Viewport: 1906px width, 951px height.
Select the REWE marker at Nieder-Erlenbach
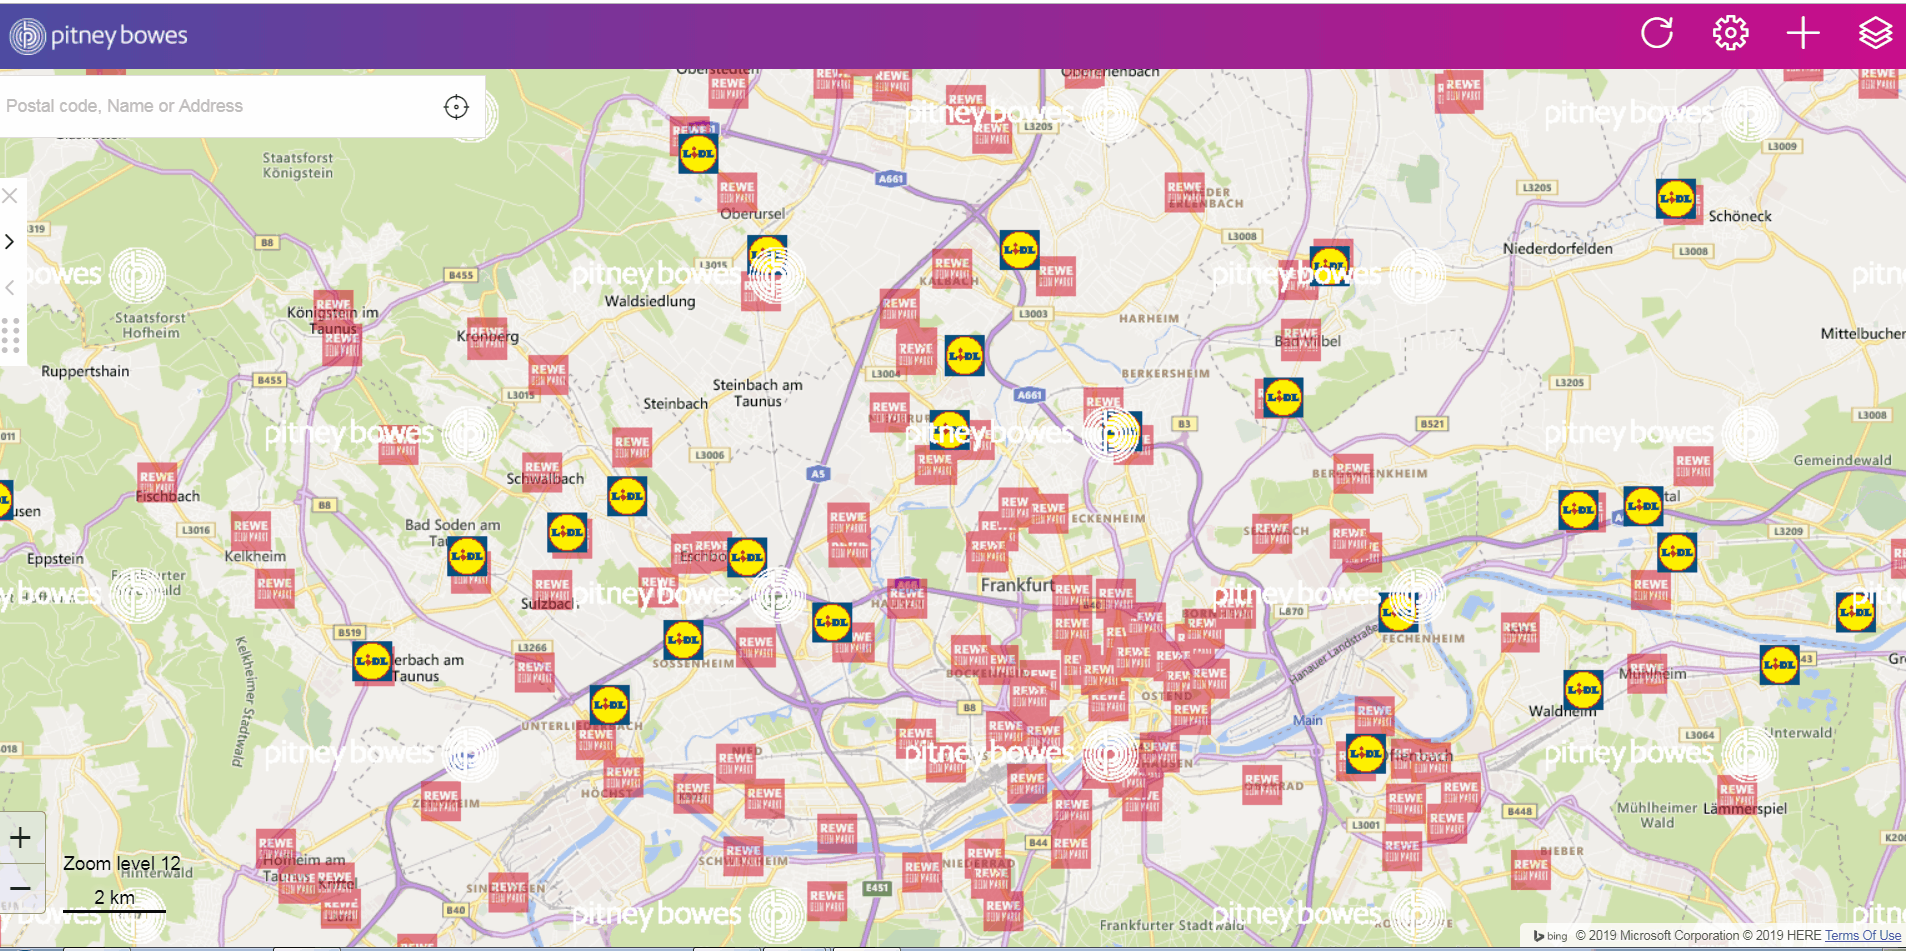coord(1185,192)
